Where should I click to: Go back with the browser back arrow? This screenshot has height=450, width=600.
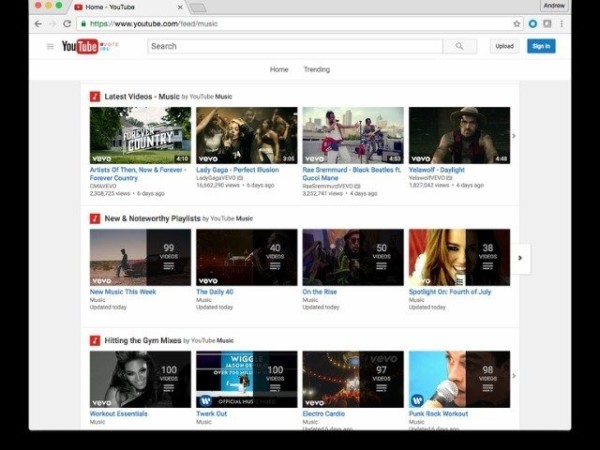click(38, 24)
